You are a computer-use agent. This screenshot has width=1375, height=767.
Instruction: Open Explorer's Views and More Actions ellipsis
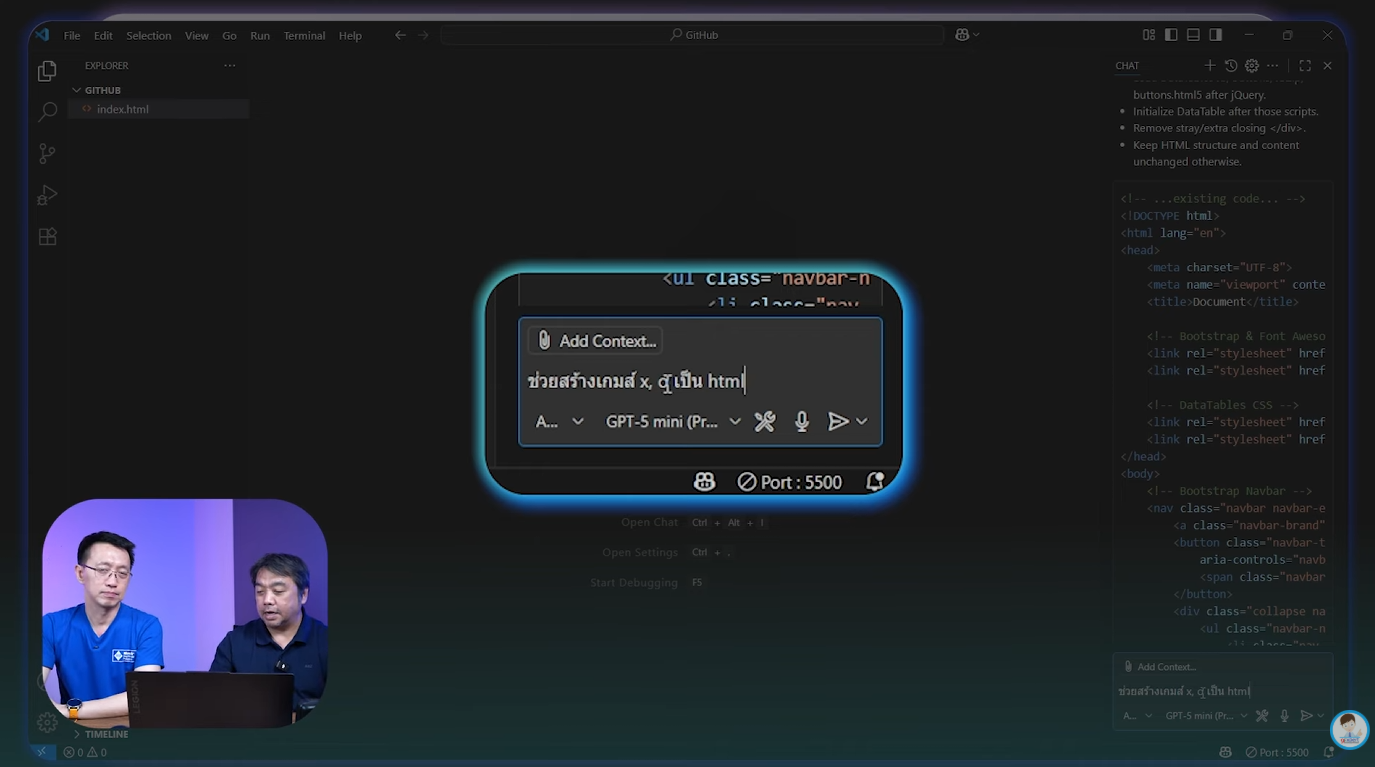(x=230, y=65)
